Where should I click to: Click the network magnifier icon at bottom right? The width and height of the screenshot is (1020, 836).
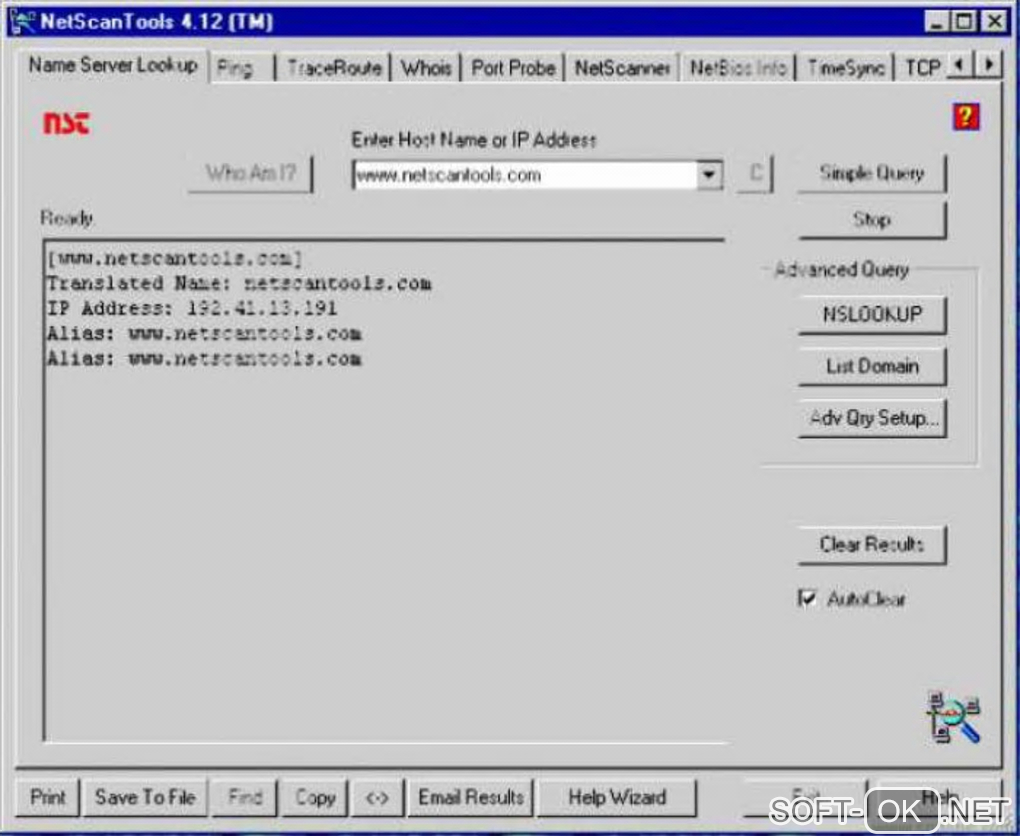tap(953, 718)
